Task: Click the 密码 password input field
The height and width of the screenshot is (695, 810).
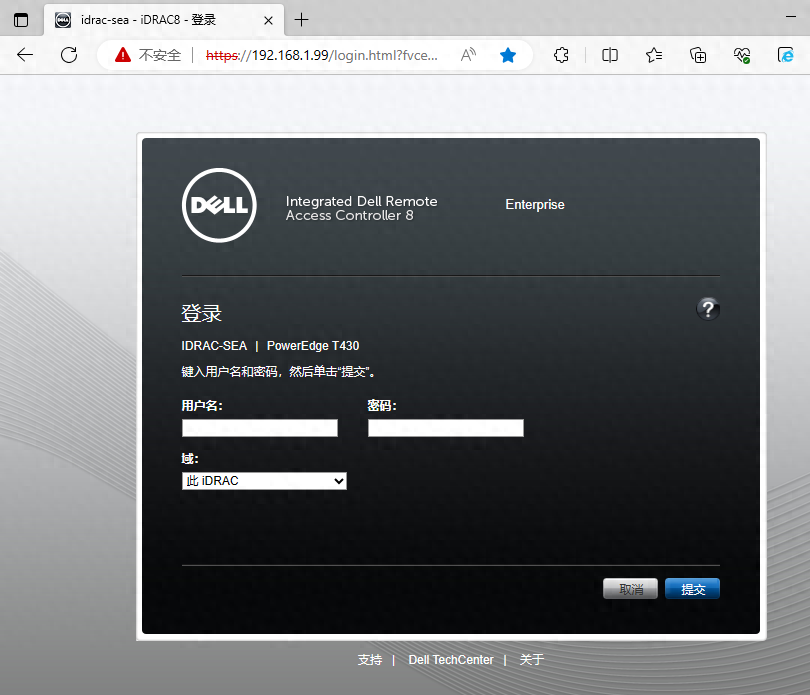Action: (445, 428)
